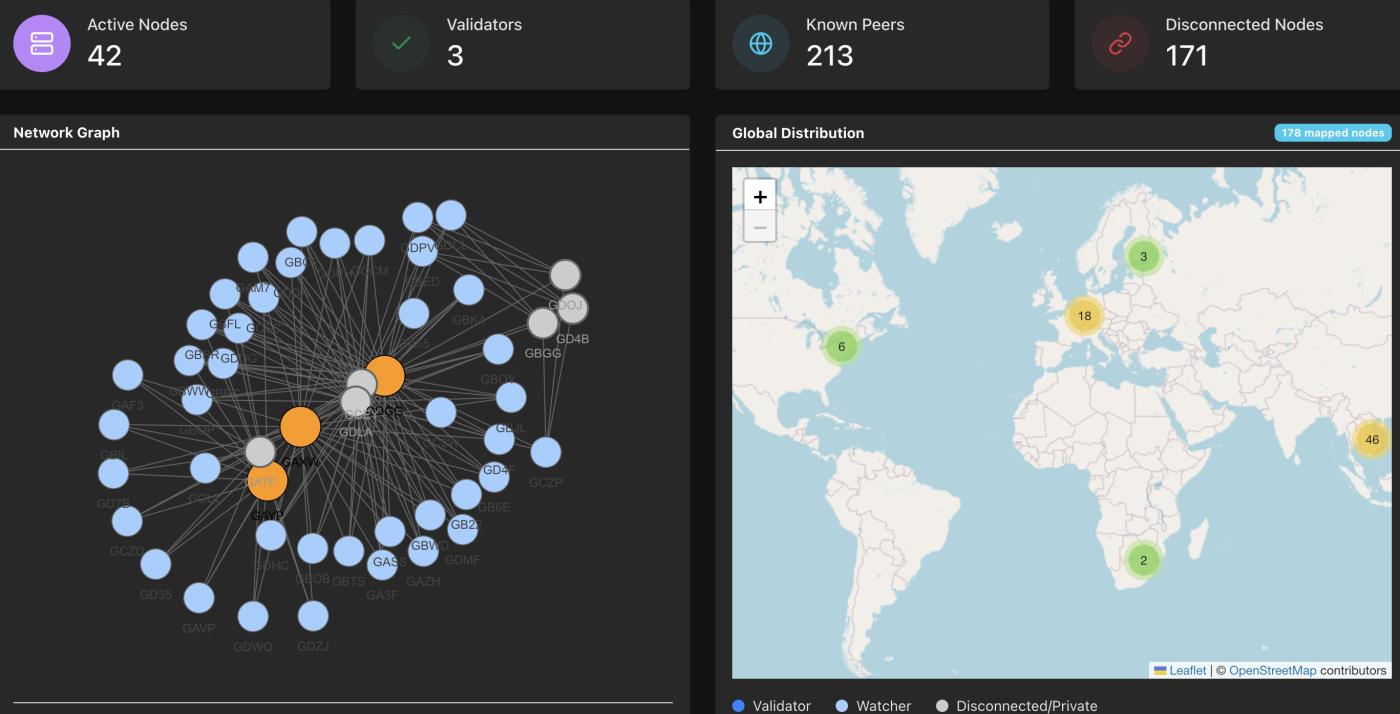The width and height of the screenshot is (1400, 714).
Task: Click the Europe cluster marker showing 18
Action: click(x=1082, y=314)
